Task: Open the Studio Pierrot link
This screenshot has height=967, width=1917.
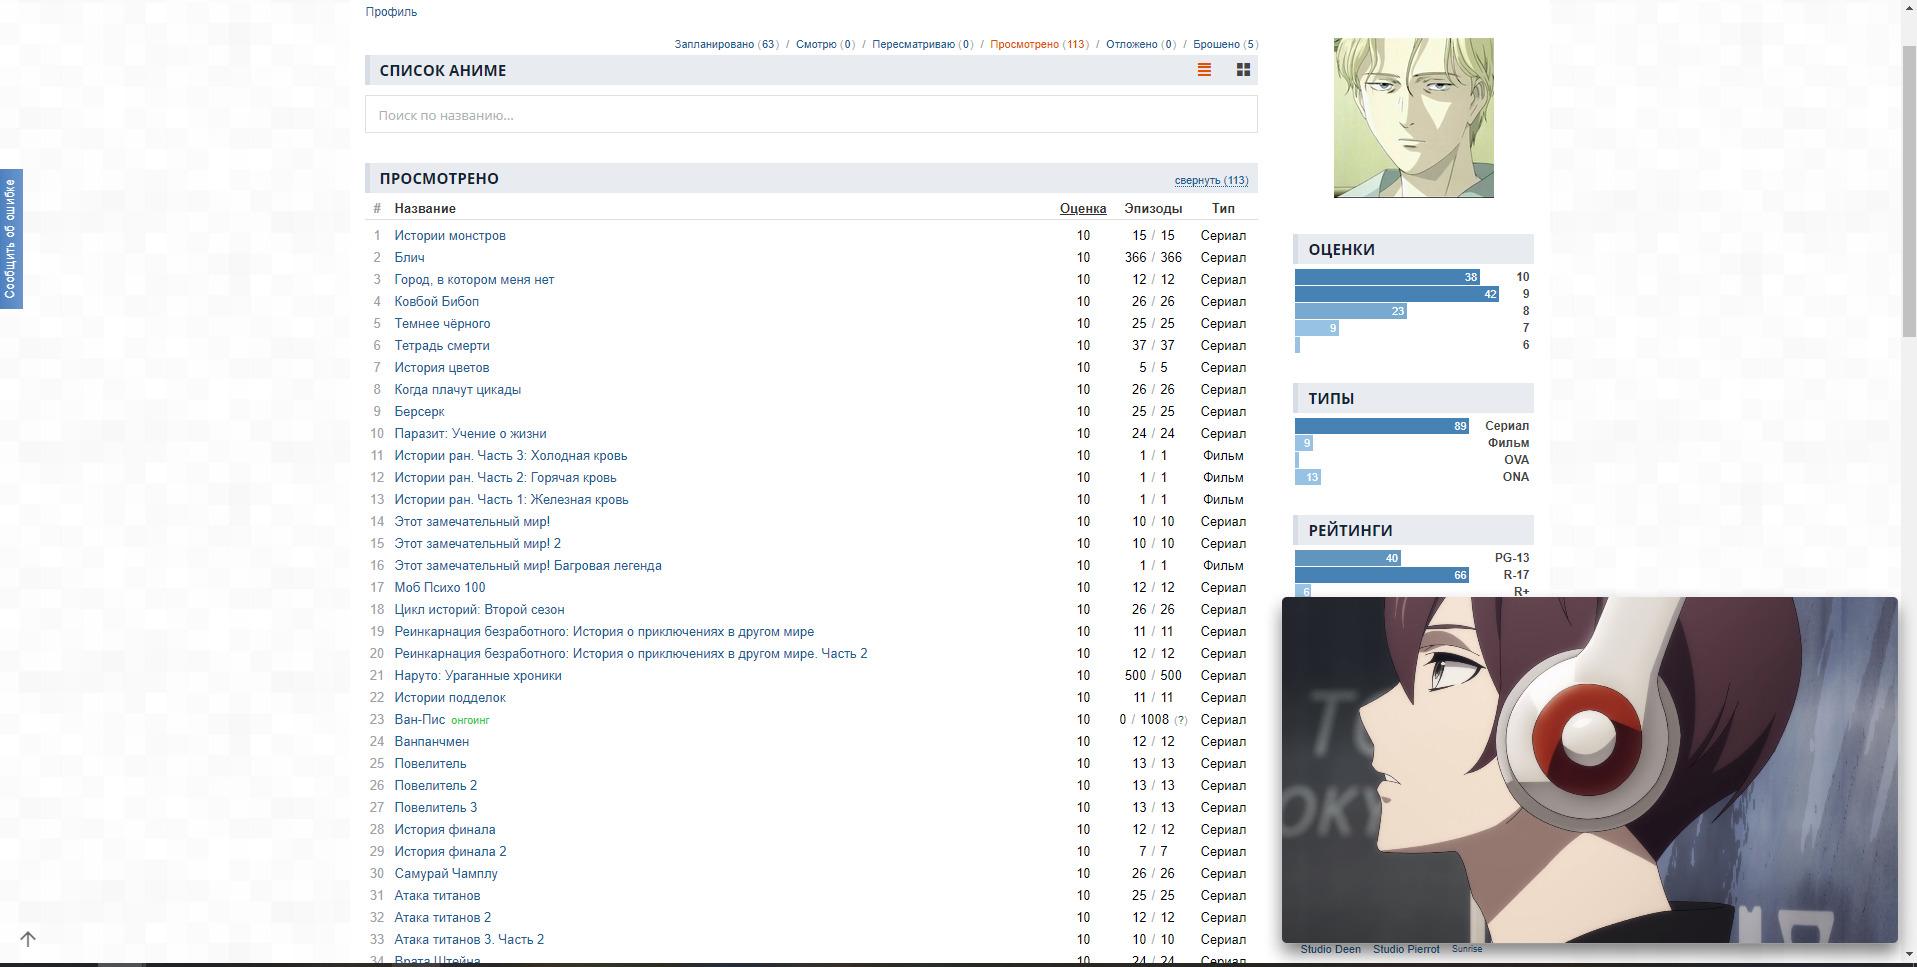Action: pos(1406,950)
